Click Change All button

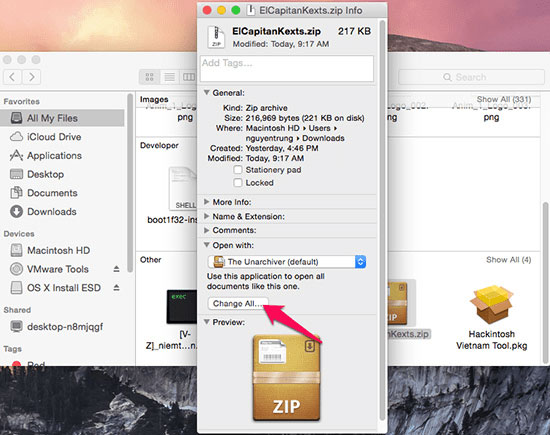pos(238,303)
